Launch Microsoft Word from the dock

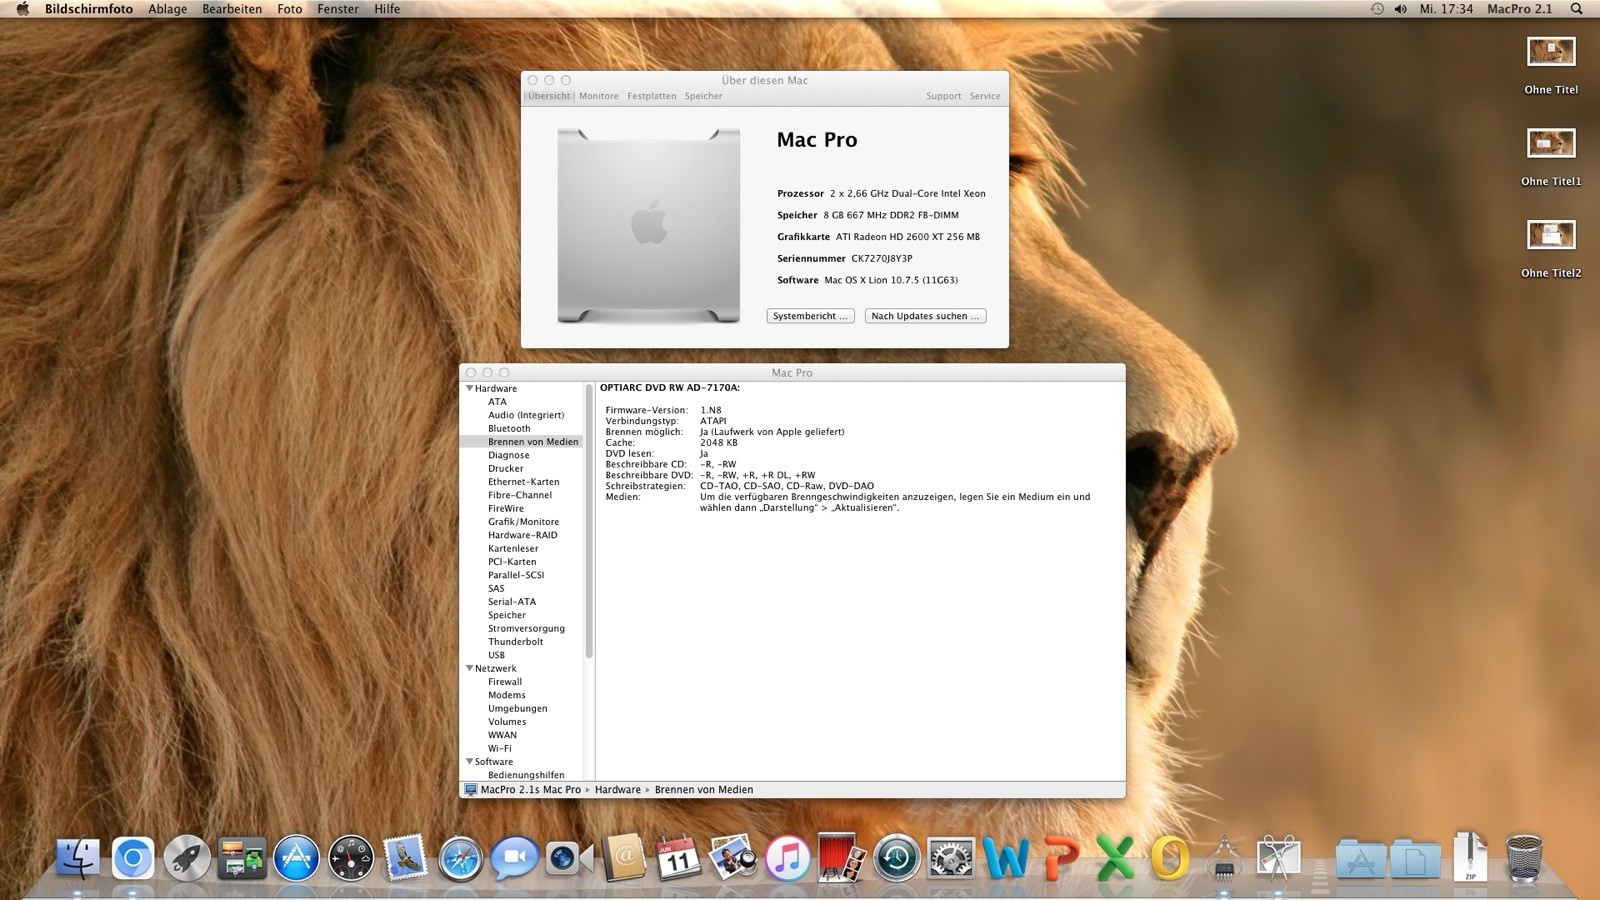1005,858
